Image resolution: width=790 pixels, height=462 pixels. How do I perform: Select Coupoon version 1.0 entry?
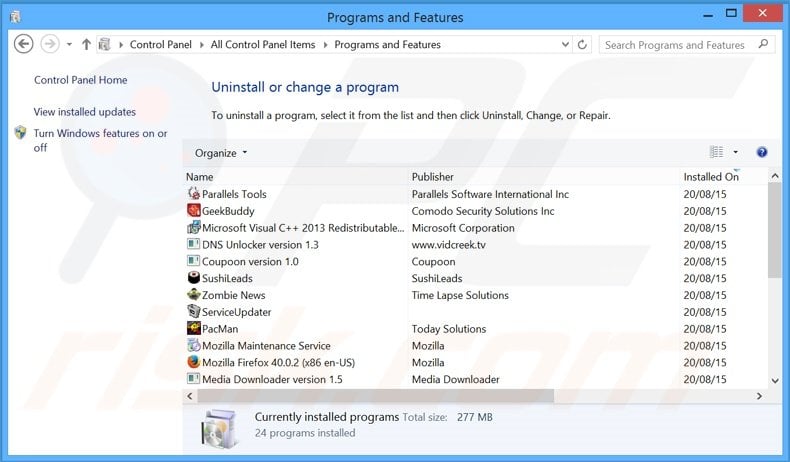click(x=250, y=261)
